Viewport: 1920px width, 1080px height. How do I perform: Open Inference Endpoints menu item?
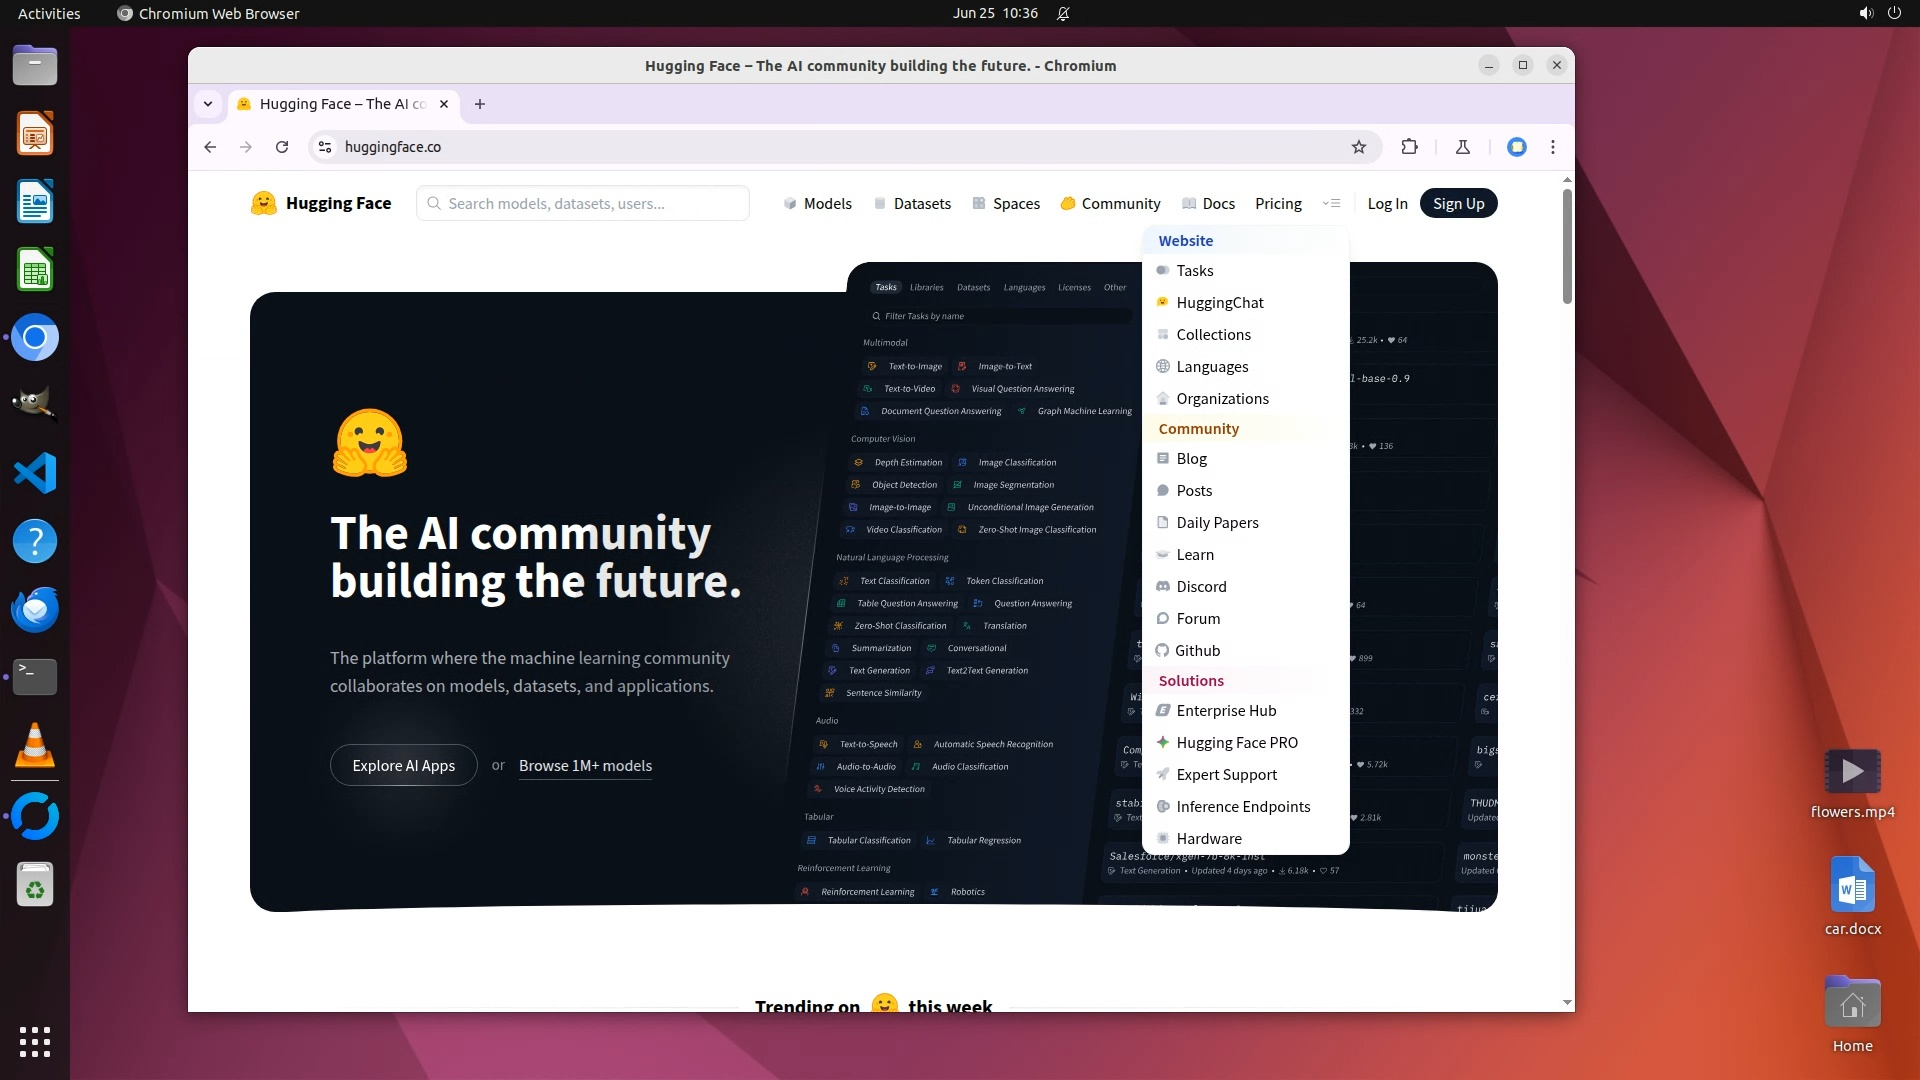[x=1242, y=807]
